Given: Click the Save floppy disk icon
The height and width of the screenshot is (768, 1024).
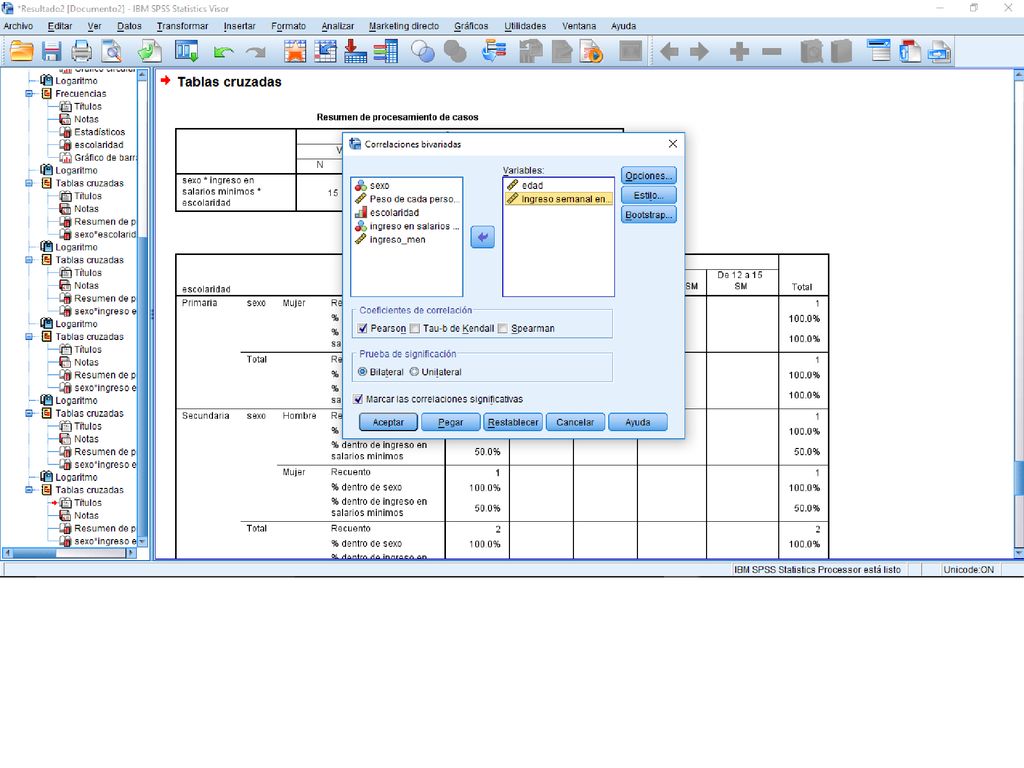Looking at the screenshot, I should pos(52,52).
